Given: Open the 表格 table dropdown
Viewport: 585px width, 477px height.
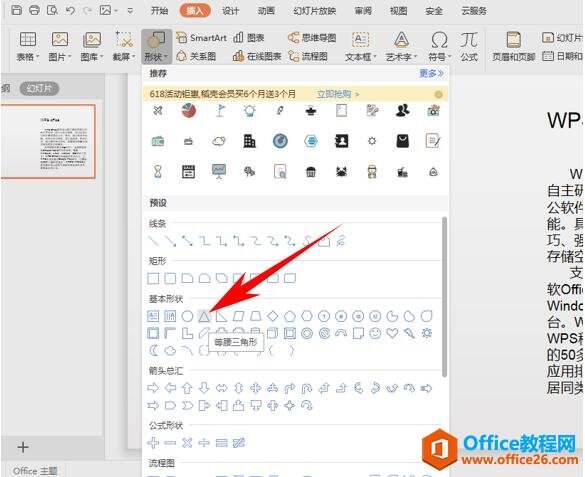Looking at the screenshot, I should coord(28,47).
